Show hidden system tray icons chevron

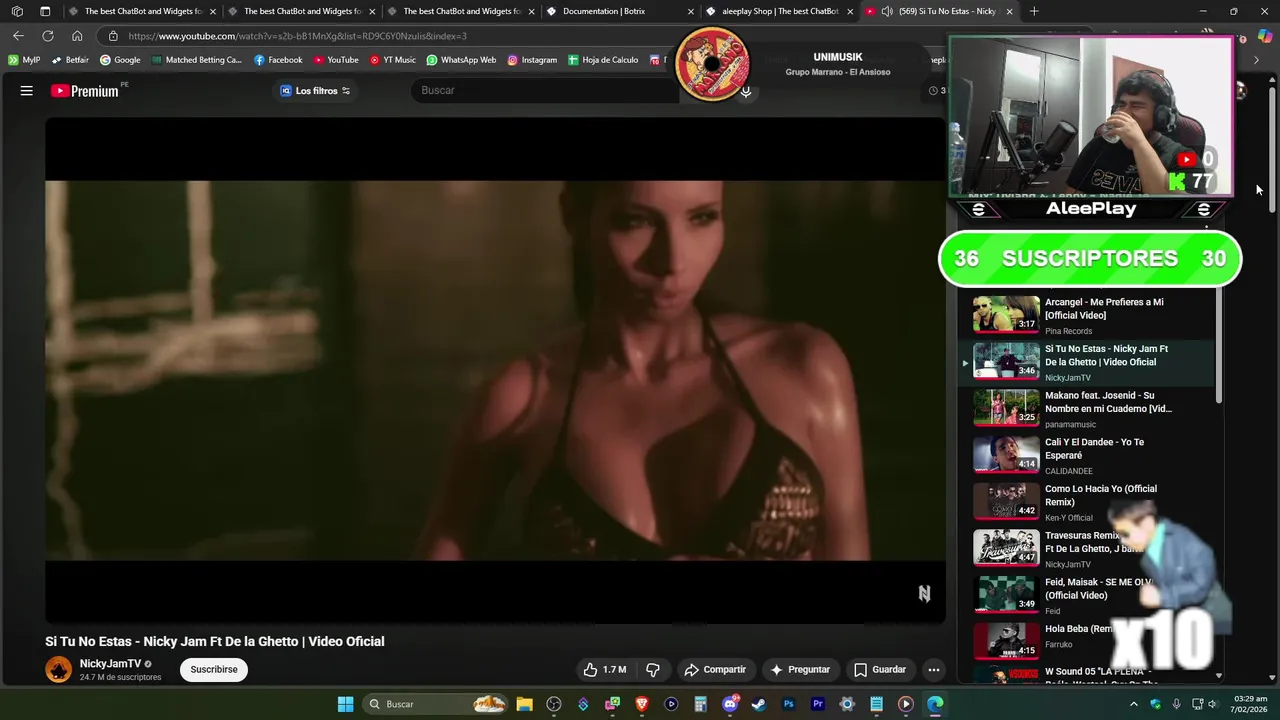click(1134, 704)
